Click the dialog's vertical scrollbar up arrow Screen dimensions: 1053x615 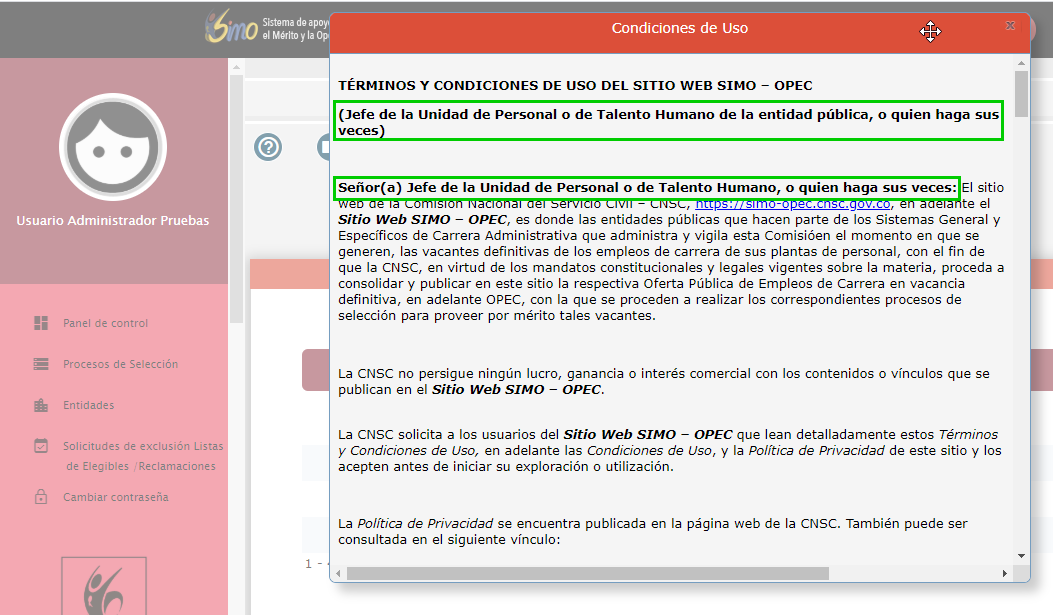point(1021,63)
